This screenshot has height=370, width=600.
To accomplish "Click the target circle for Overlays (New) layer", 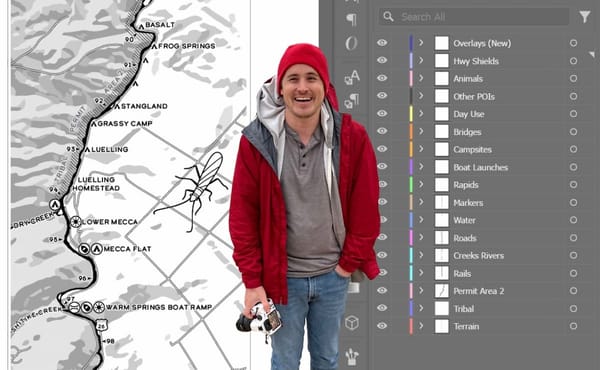I will click(x=573, y=43).
